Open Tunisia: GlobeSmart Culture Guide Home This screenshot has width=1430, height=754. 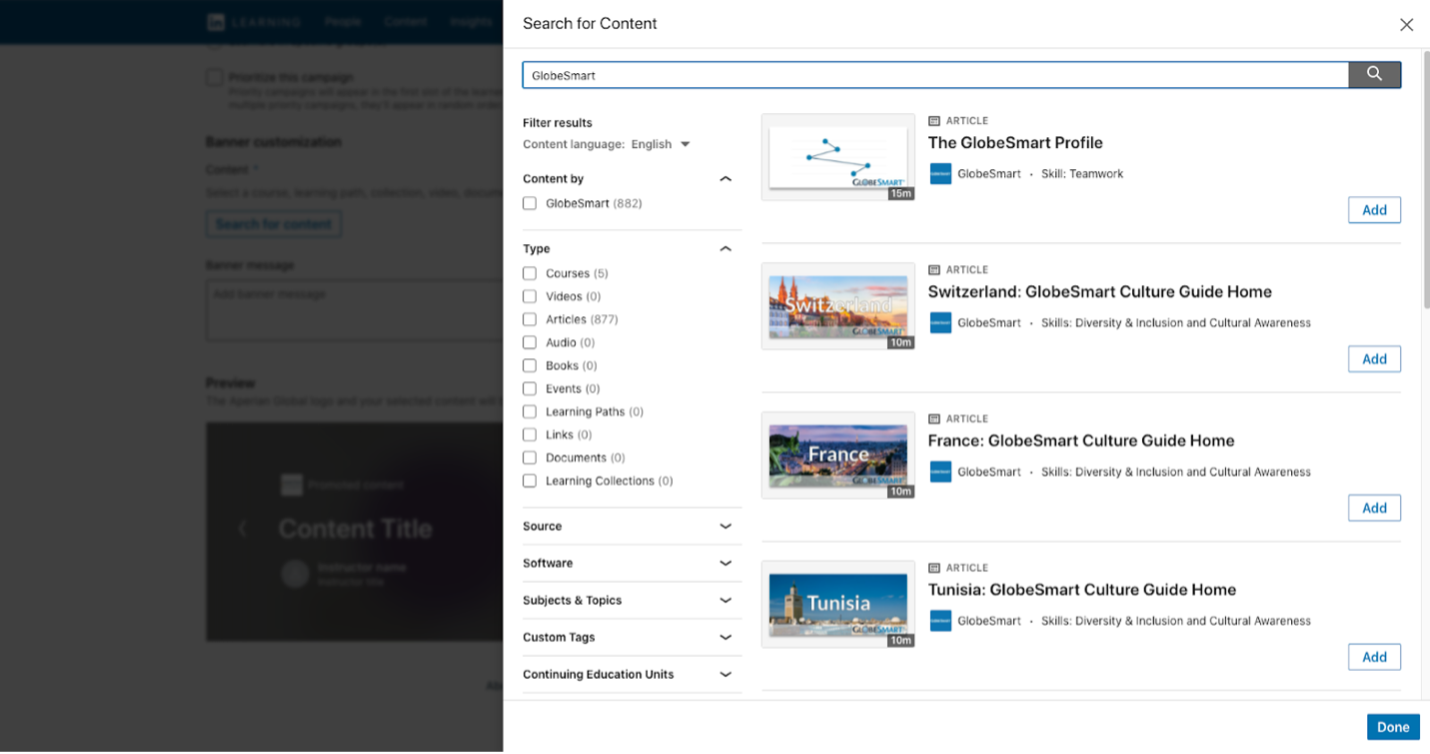point(1082,590)
